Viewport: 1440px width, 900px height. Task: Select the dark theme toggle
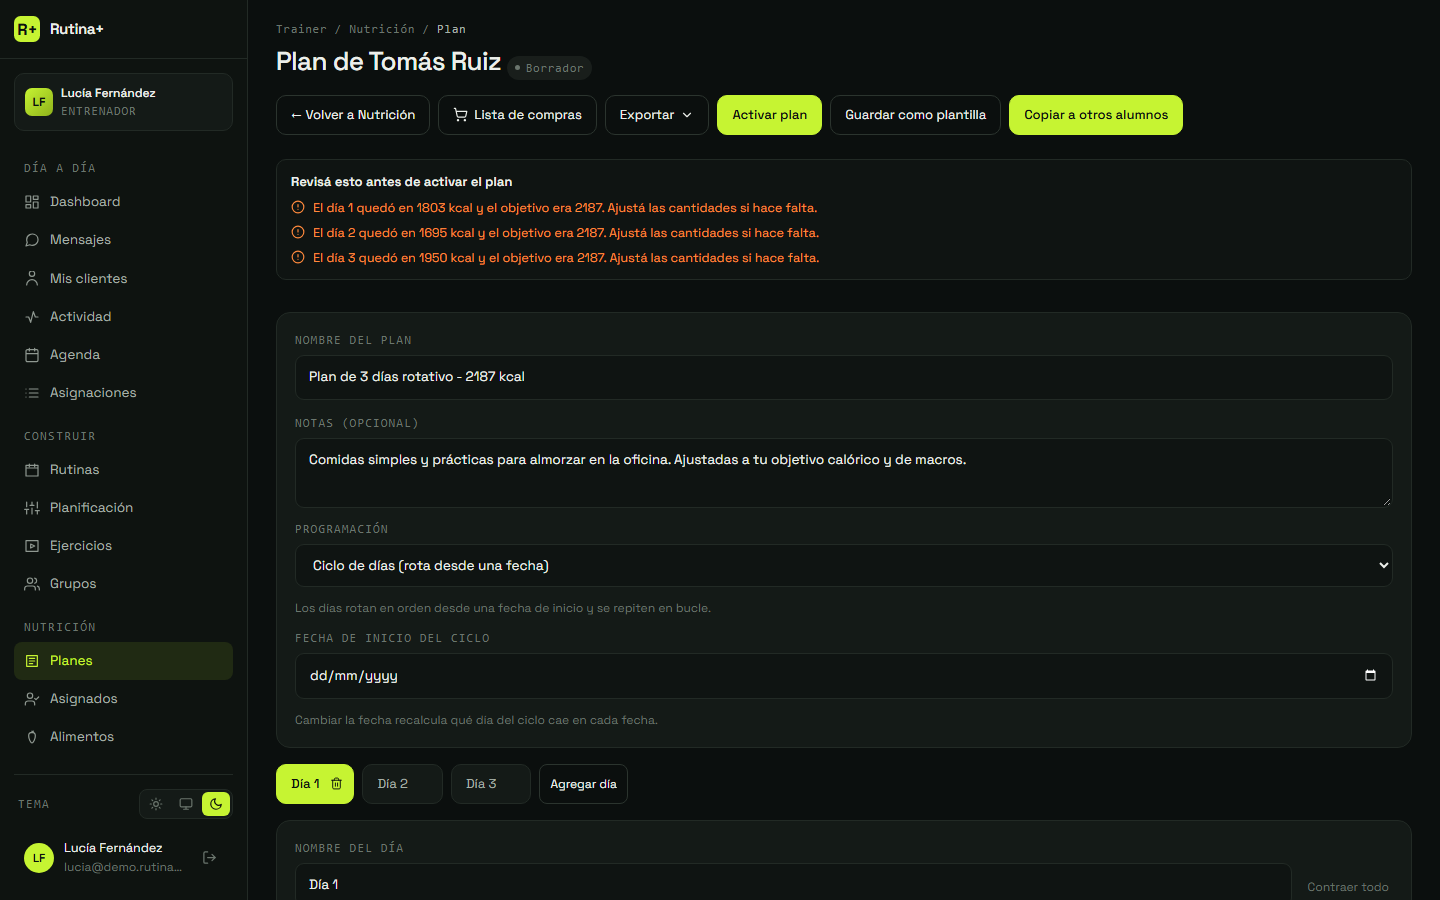216,804
